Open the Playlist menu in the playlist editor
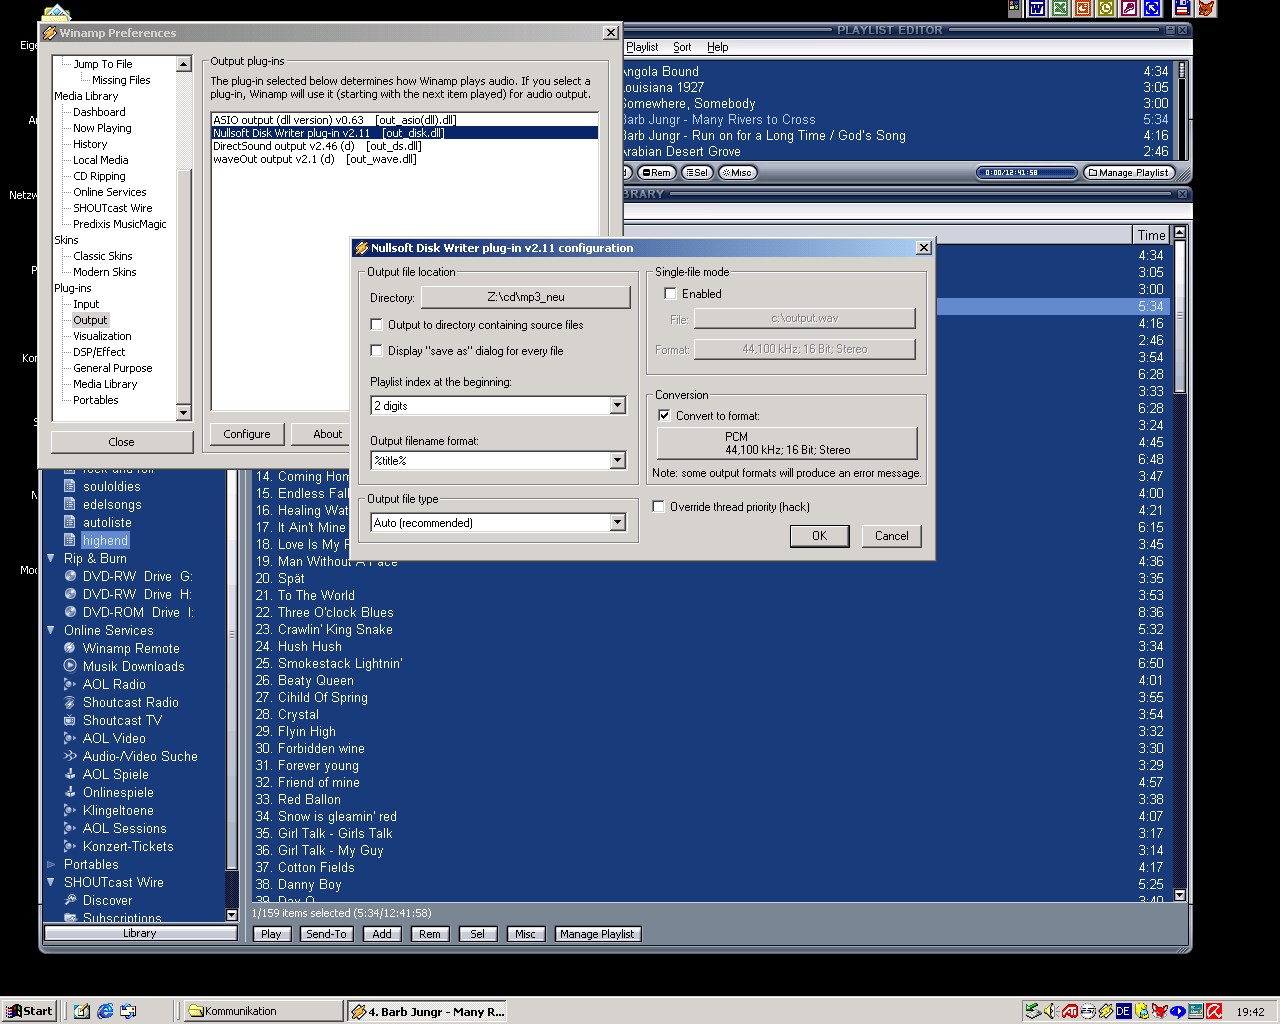The image size is (1280, 1024). pos(642,47)
